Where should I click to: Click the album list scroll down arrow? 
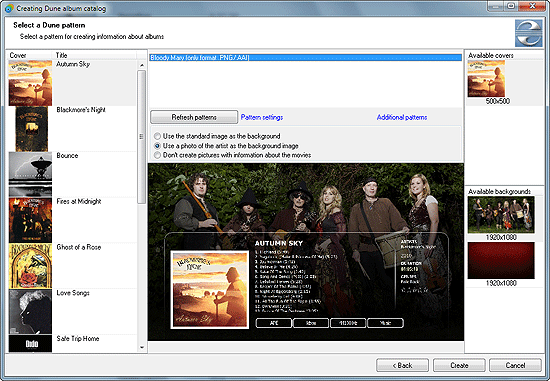tap(142, 347)
